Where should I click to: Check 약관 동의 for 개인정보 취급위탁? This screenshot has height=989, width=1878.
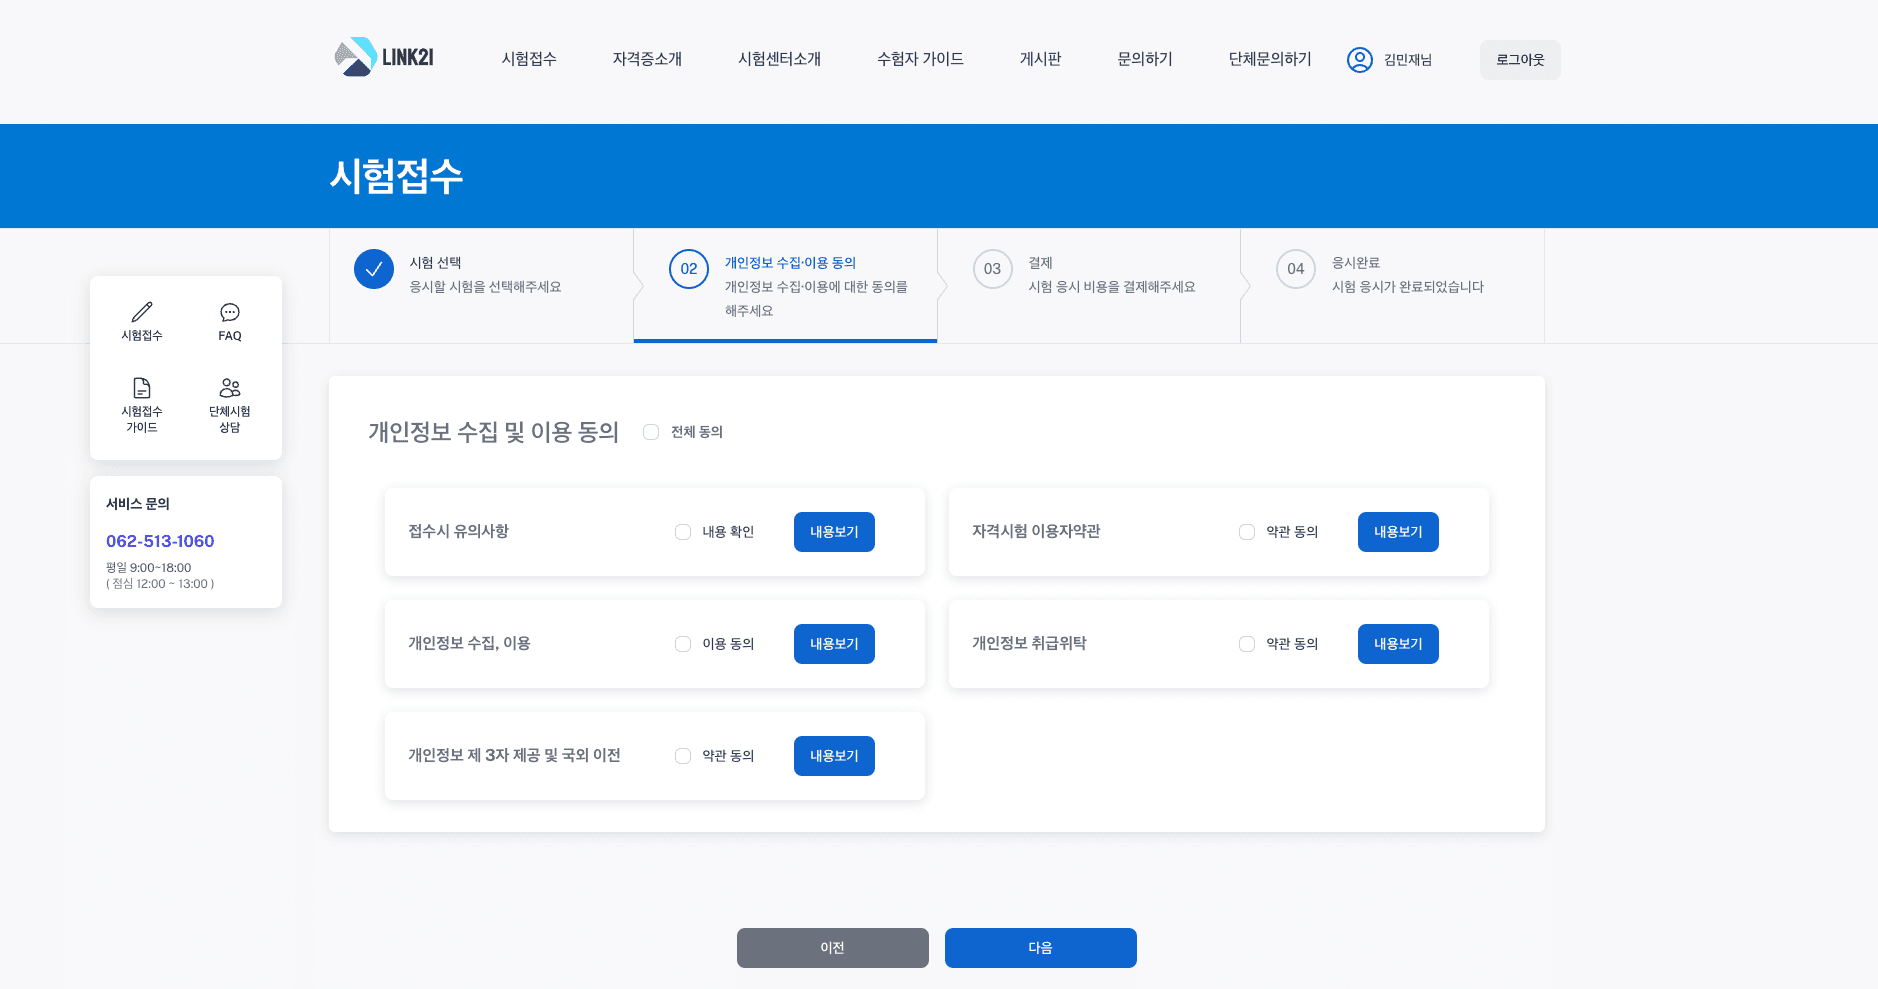pos(1247,644)
